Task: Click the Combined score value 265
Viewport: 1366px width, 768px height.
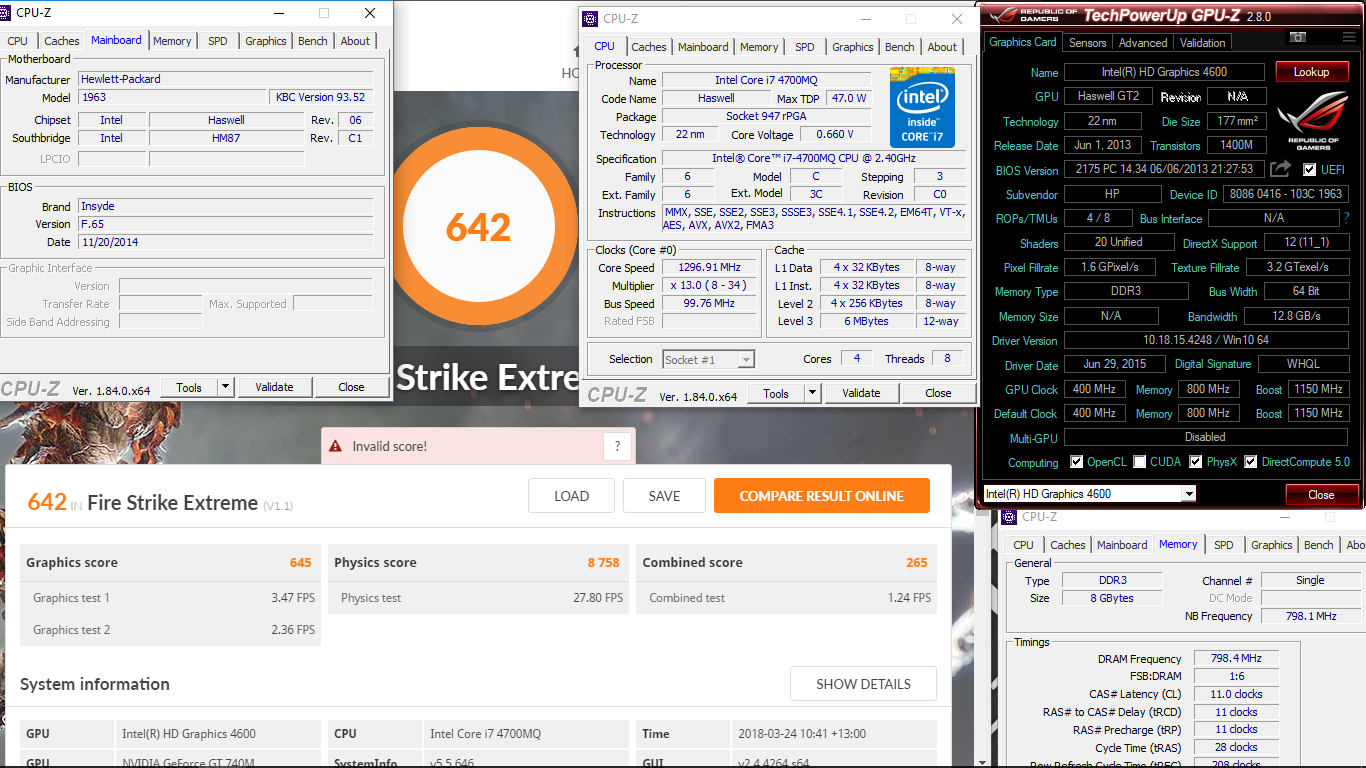Action: click(917, 562)
